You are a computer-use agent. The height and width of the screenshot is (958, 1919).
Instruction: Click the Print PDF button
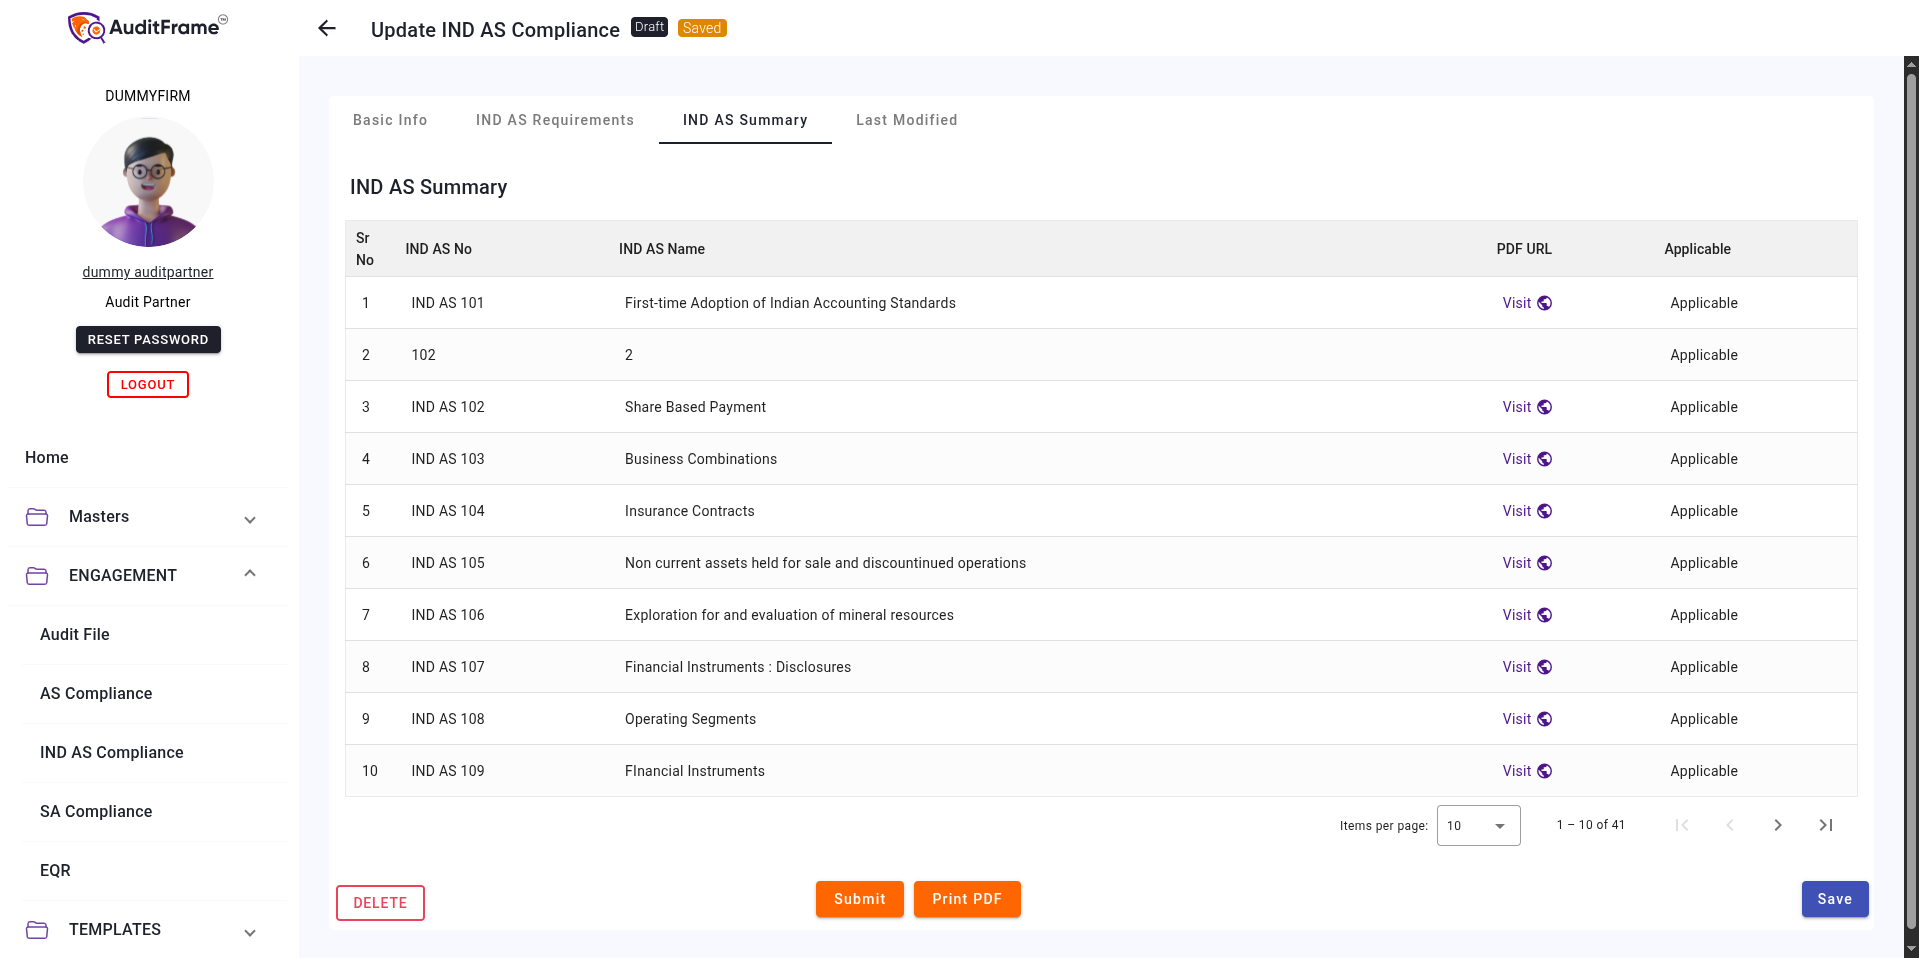(x=966, y=899)
